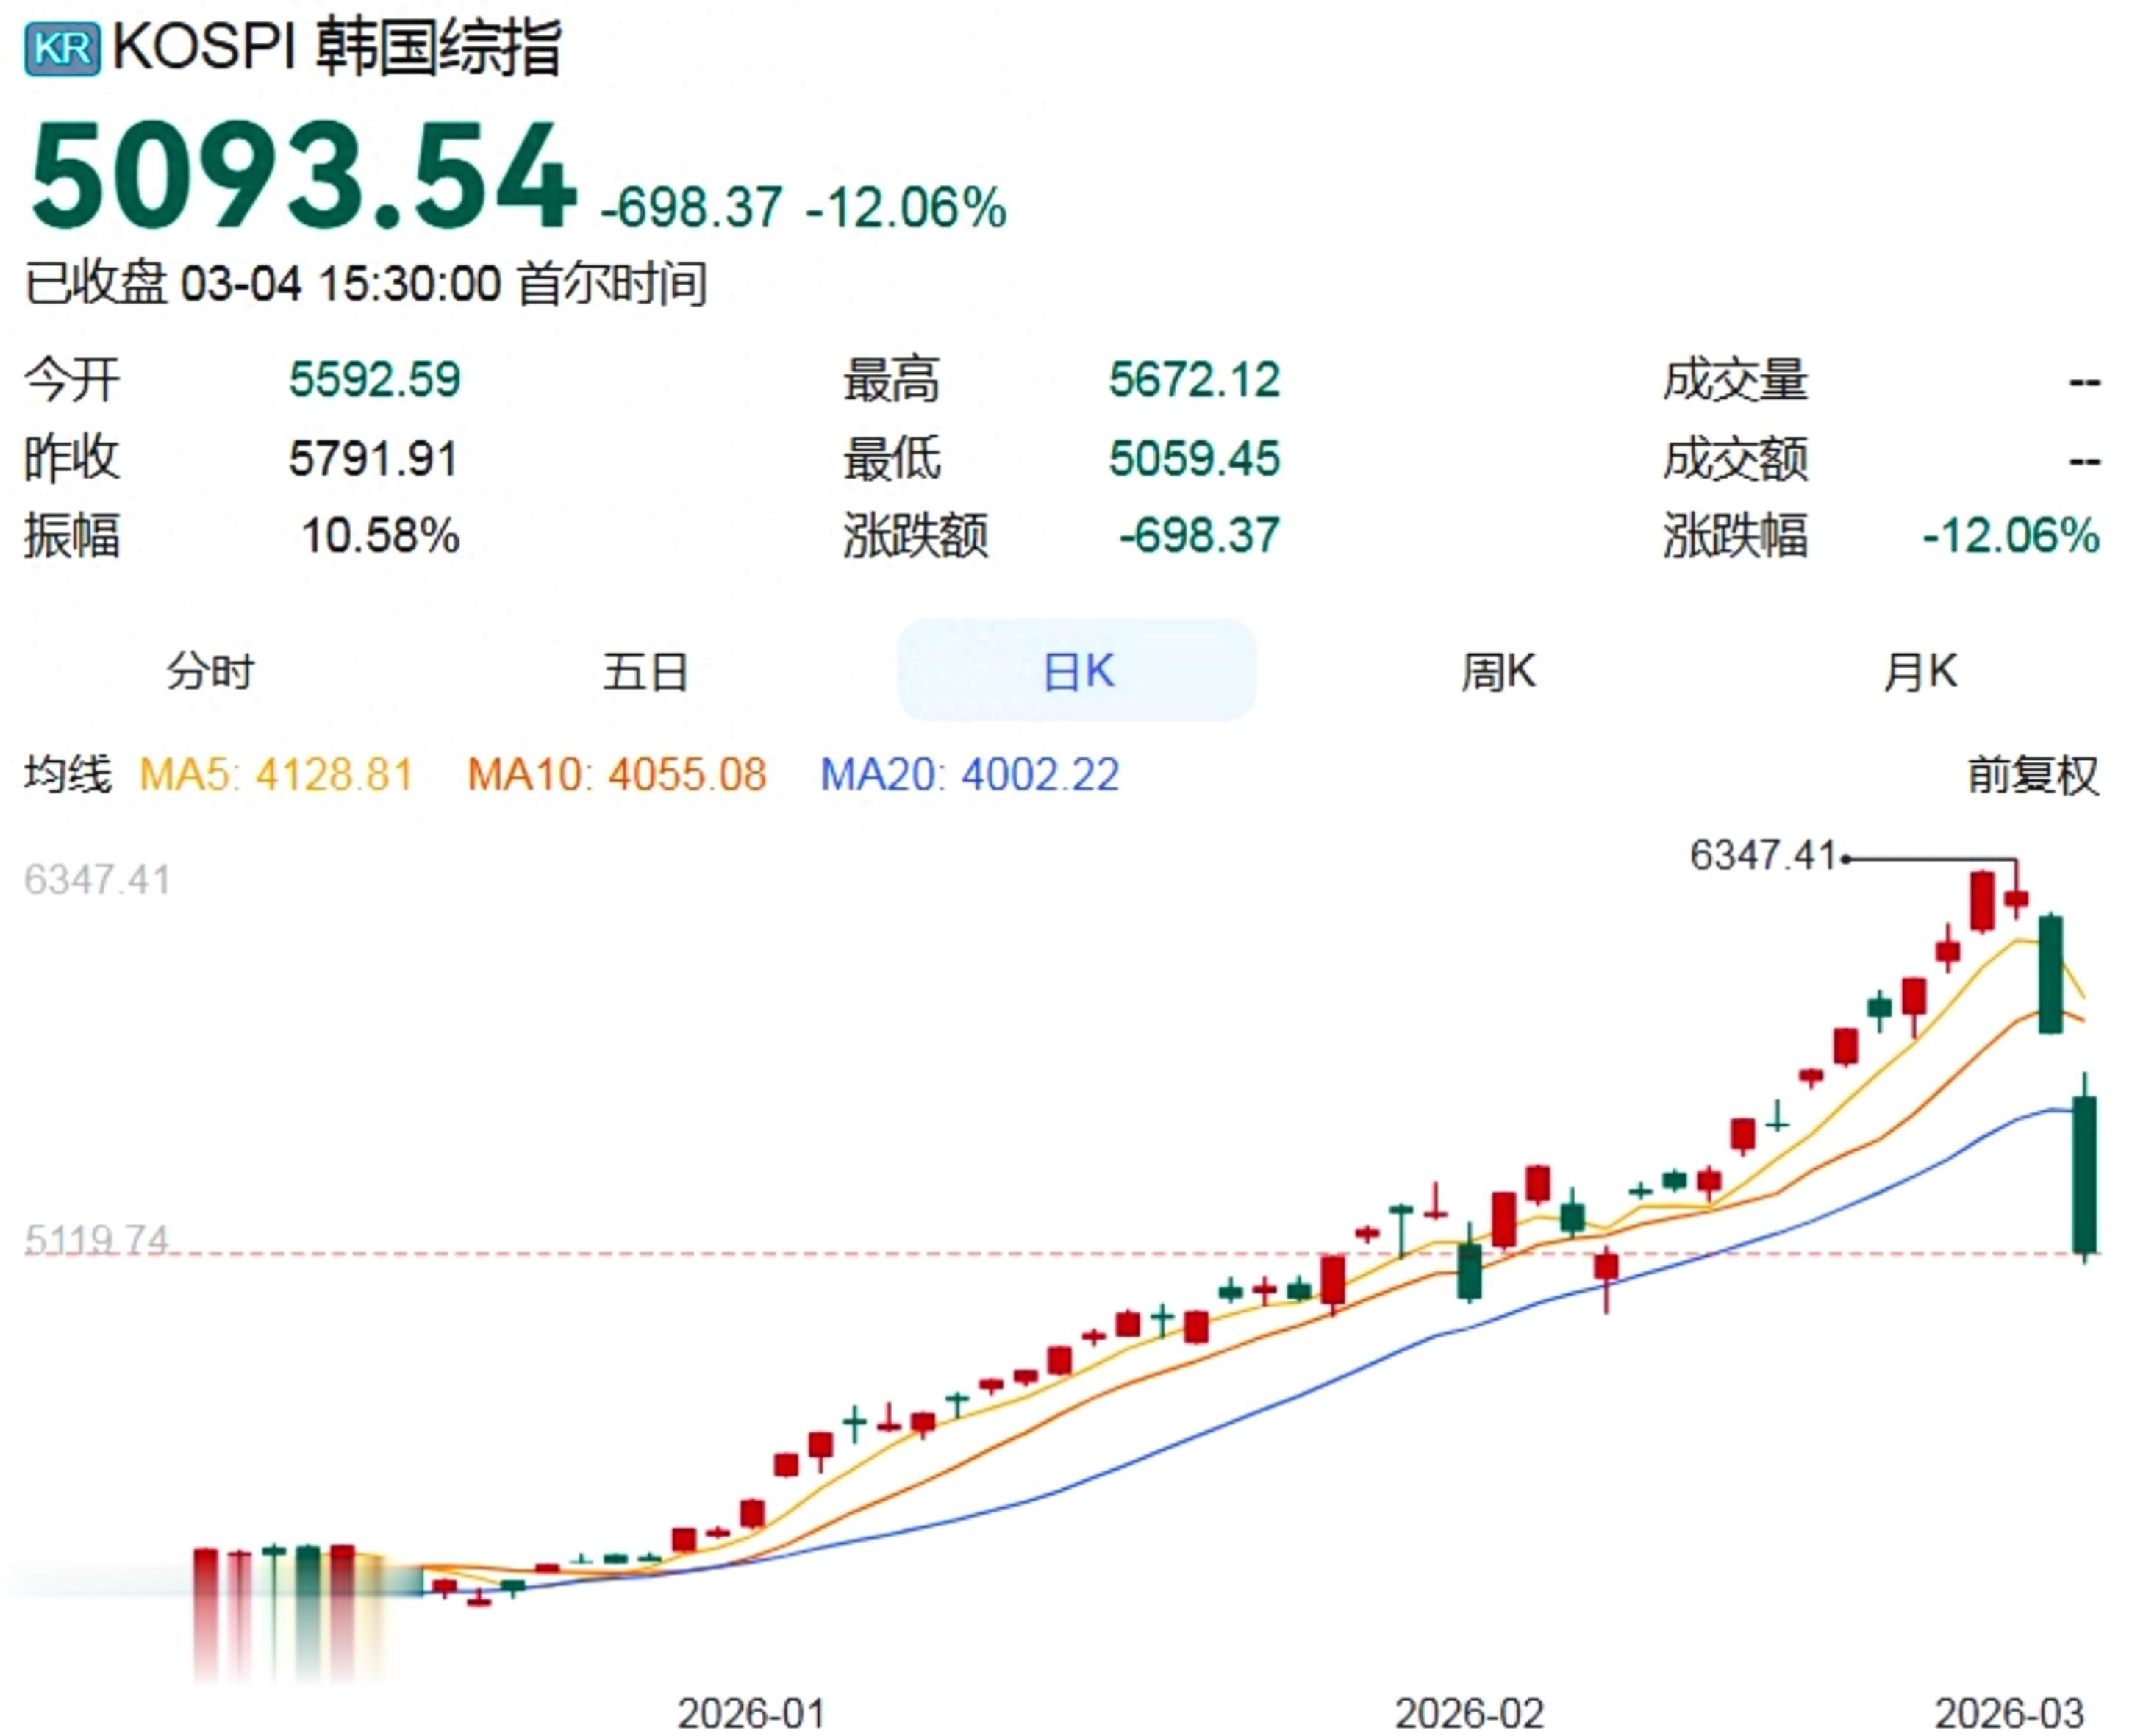Click the latest large green candlestick
The height and width of the screenshot is (1736, 2132).
pyautogui.click(x=2084, y=1174)
